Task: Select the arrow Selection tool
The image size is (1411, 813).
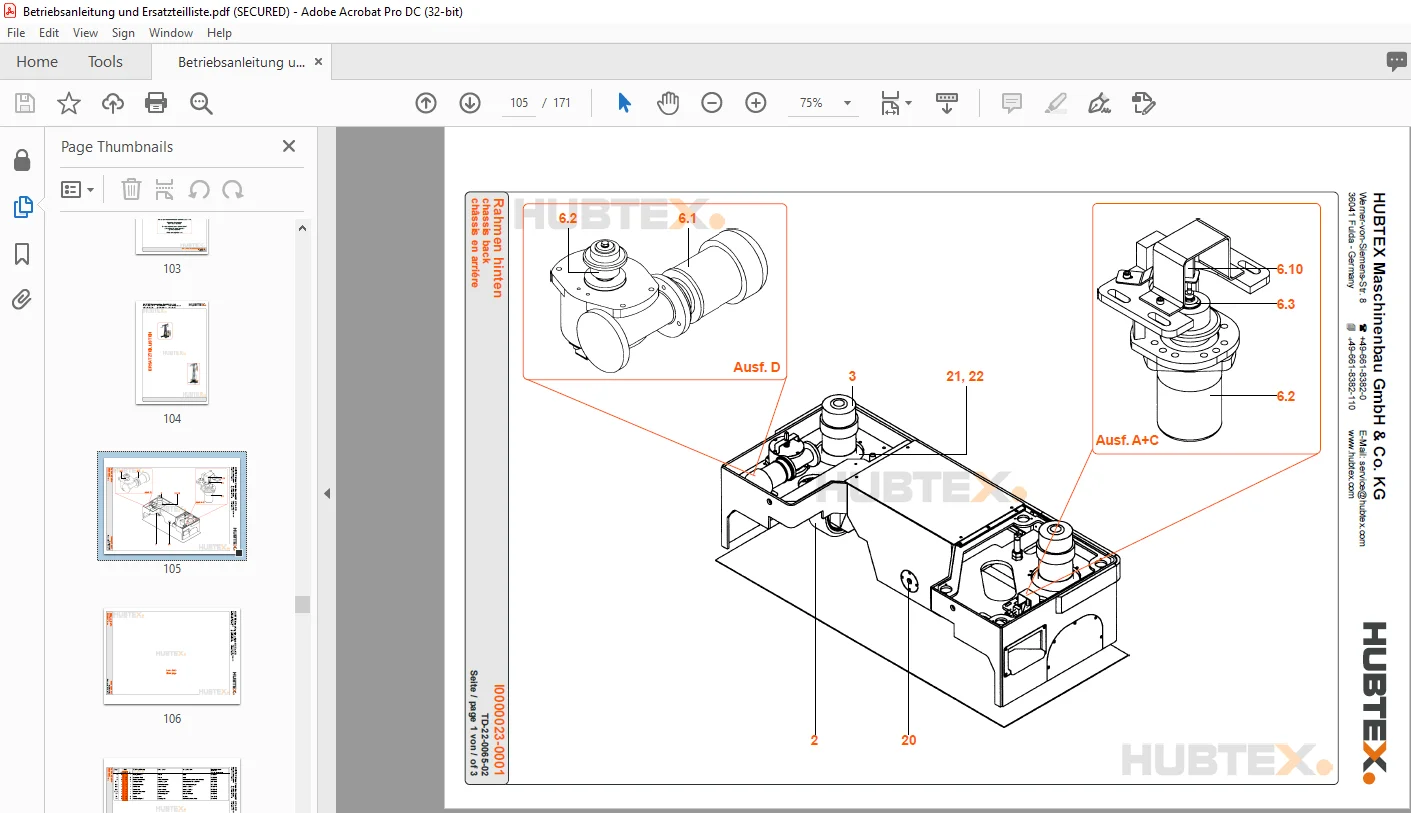Action: [624, 103]
